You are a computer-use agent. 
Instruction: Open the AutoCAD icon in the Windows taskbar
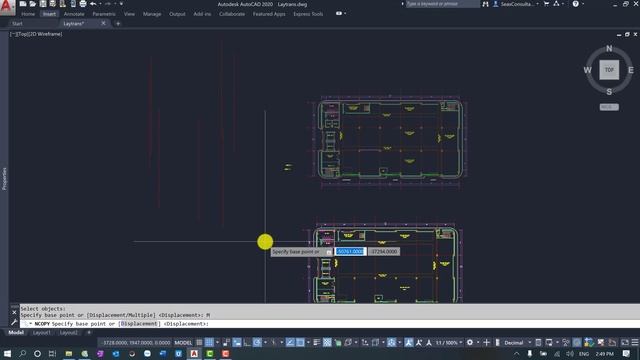click(194, 353)
